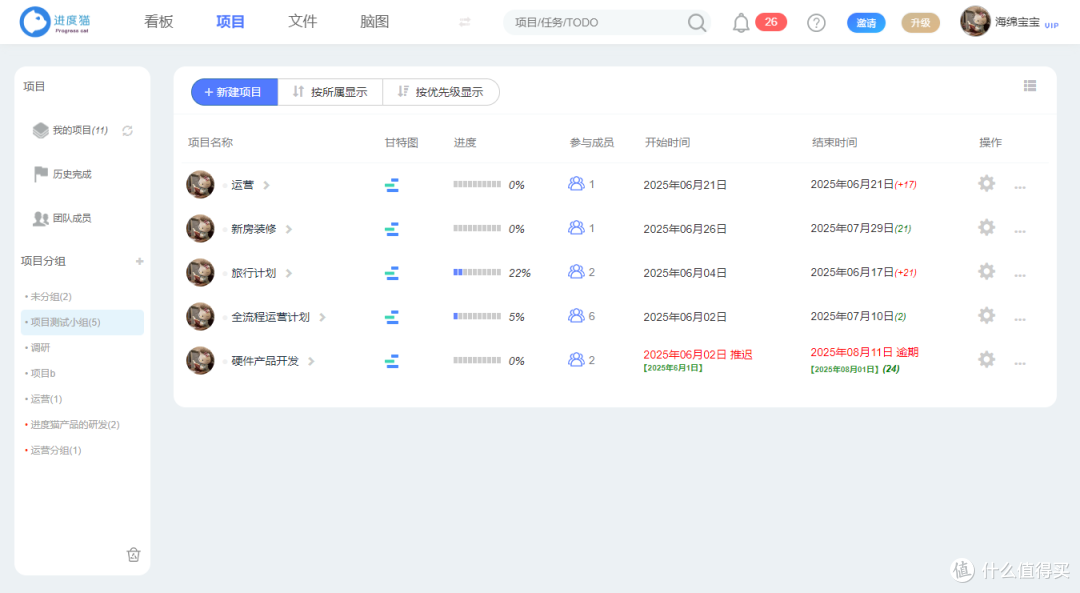Click 旅行计划 progress bar at 22%

(x=477, y=273)
